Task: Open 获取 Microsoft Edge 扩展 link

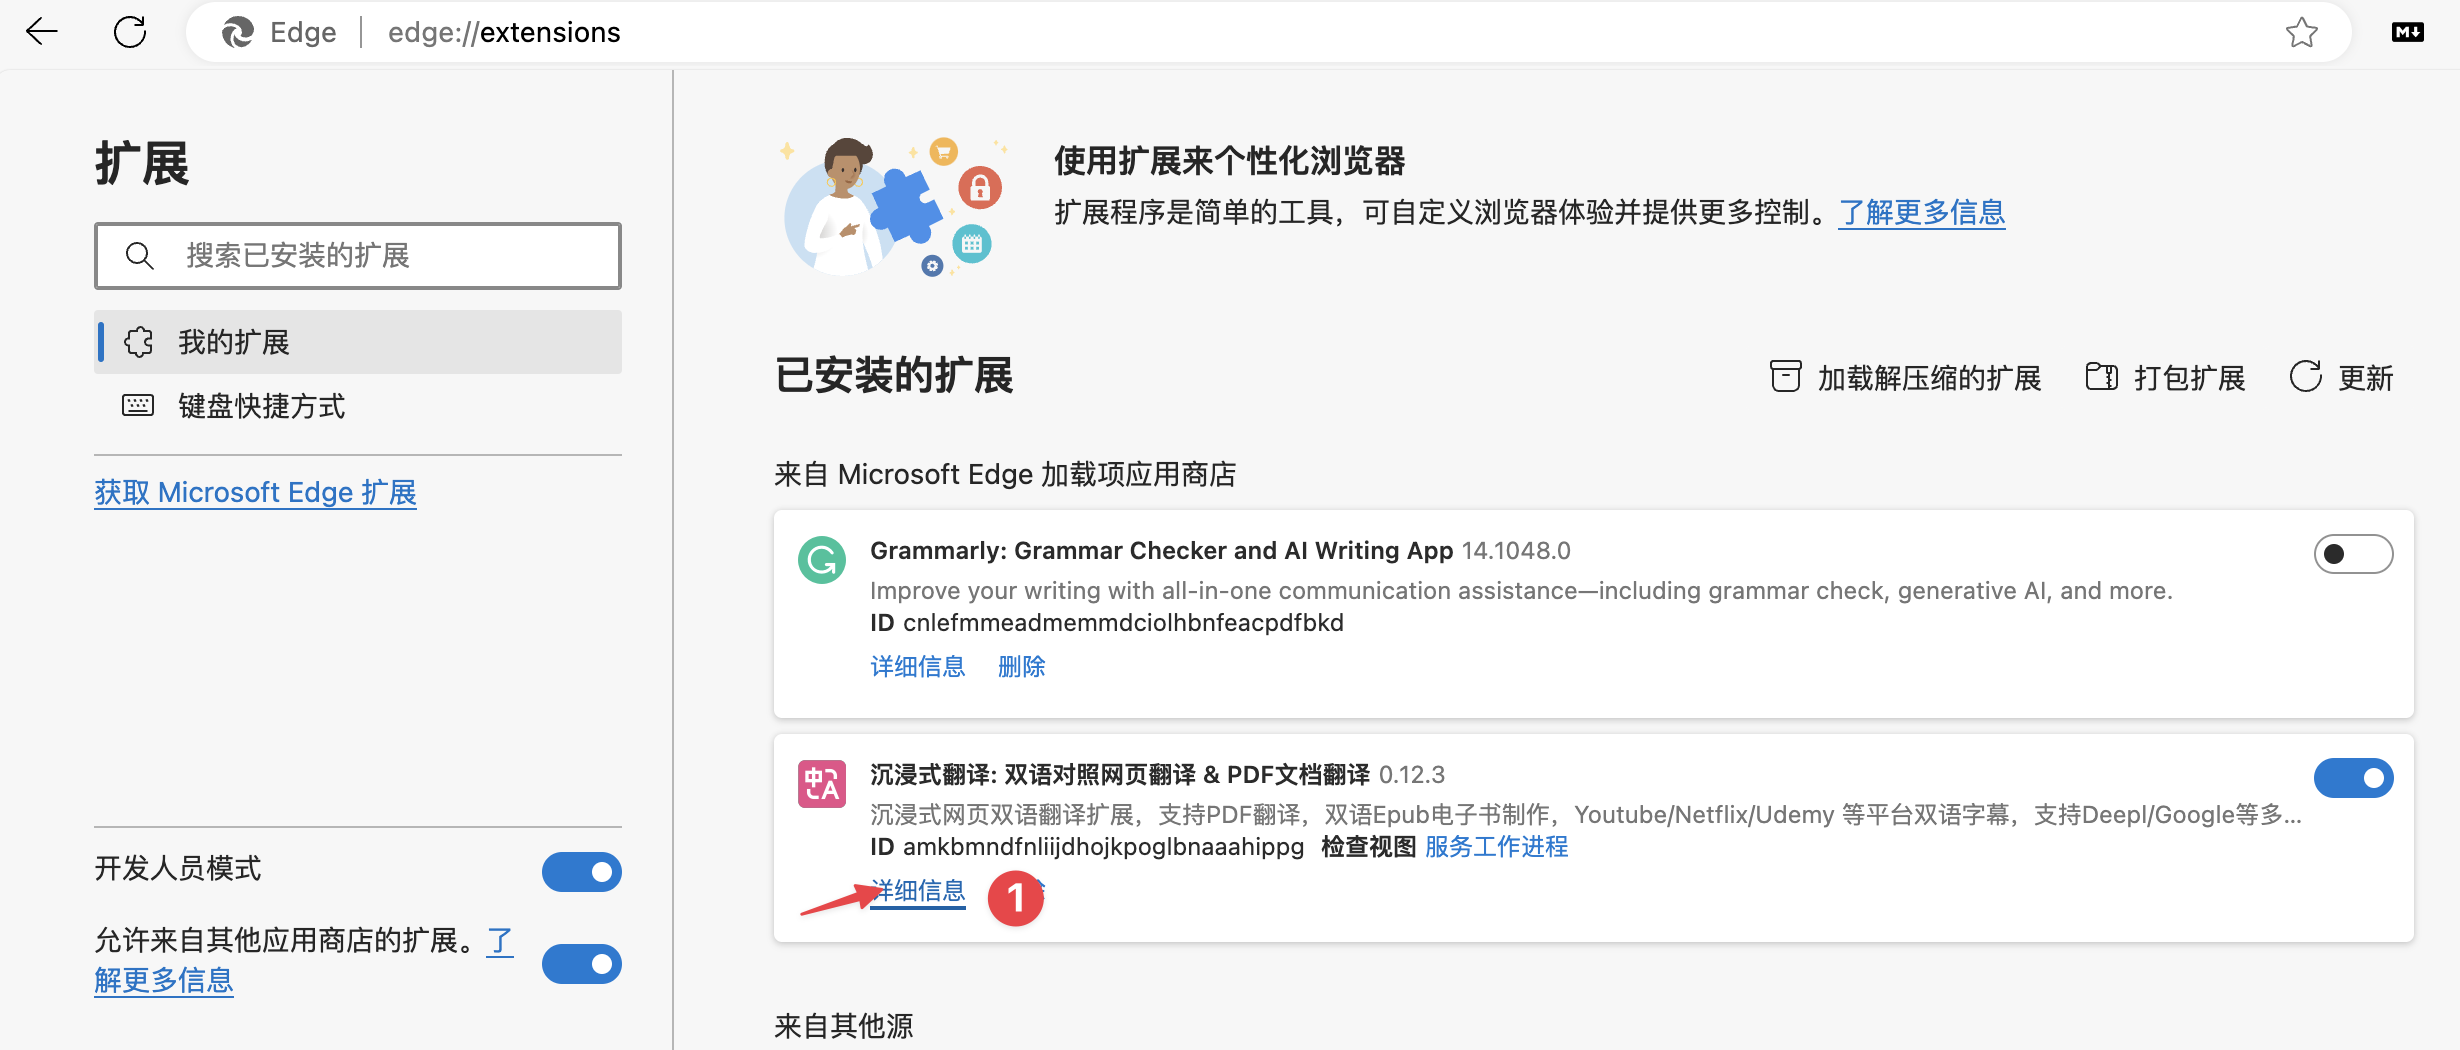Action: coord(255,492)
